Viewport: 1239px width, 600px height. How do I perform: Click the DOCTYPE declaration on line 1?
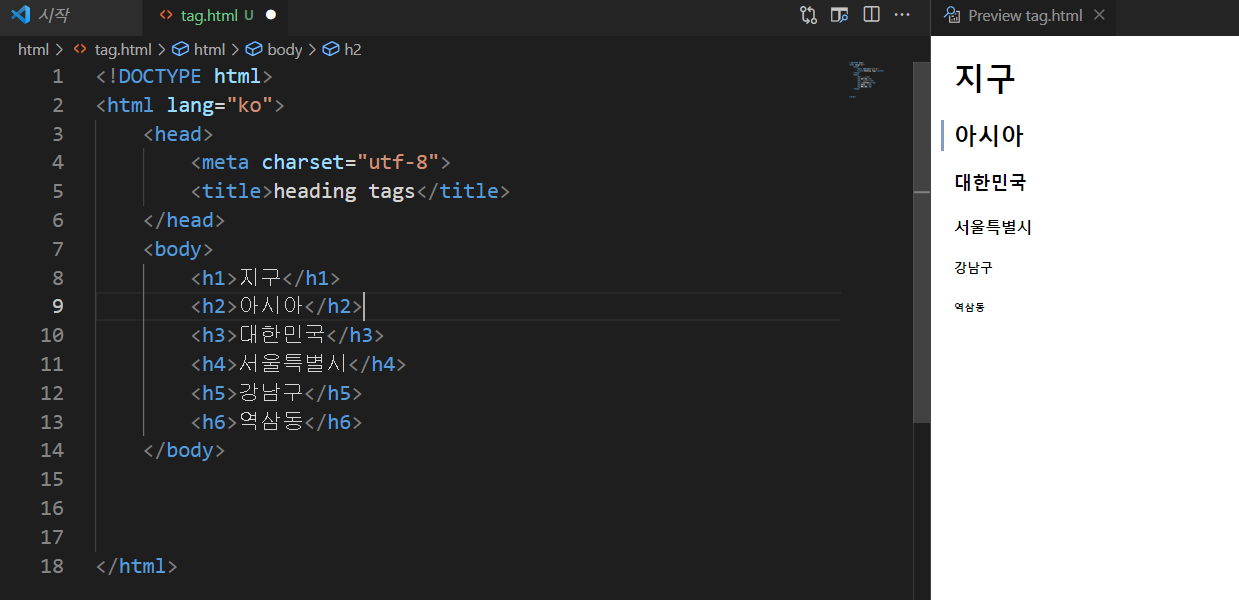click(x=184, y=76)
